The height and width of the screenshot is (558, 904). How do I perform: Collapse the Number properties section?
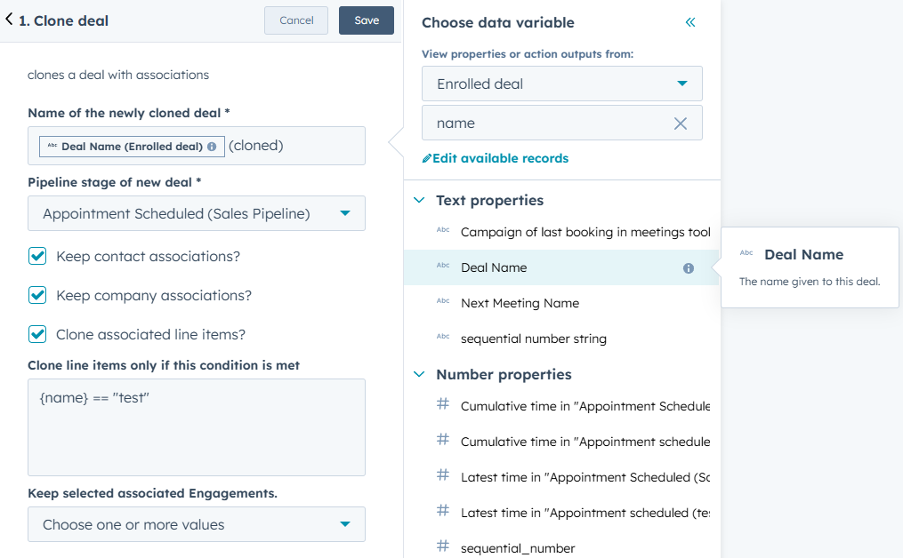tap(419, 374)
